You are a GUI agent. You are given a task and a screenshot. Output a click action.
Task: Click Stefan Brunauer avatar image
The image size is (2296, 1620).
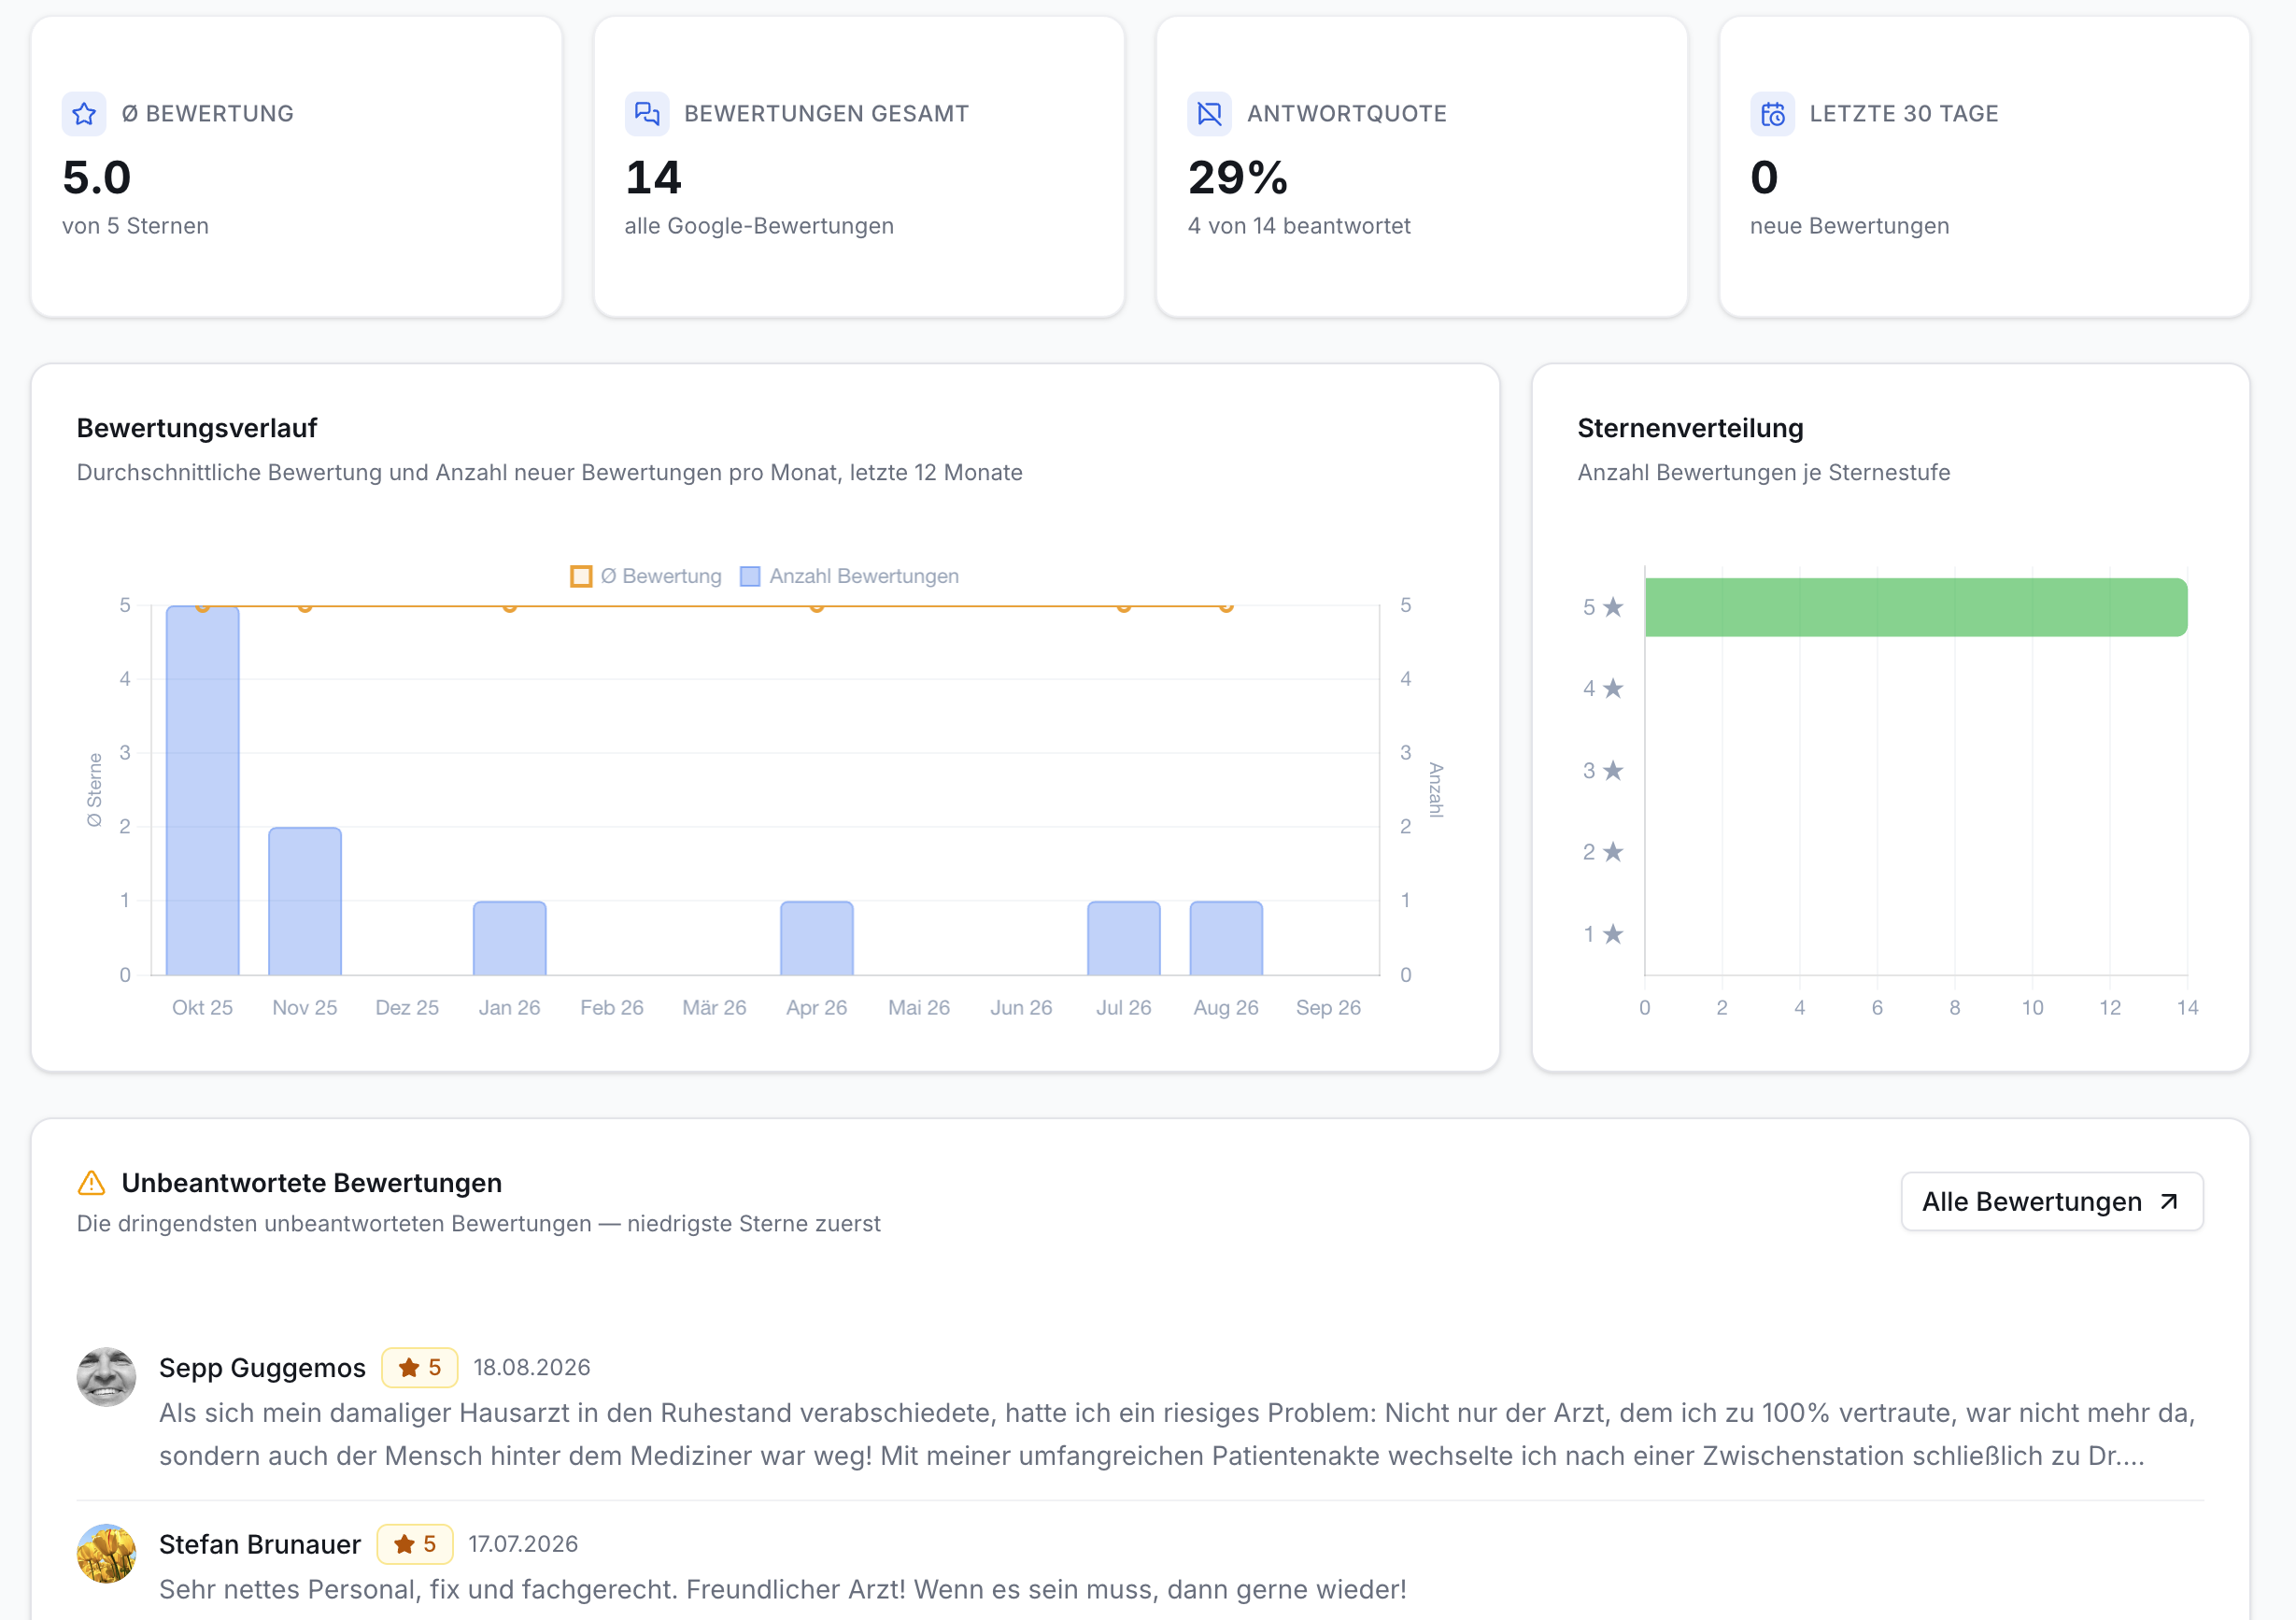coord(106,1553)
